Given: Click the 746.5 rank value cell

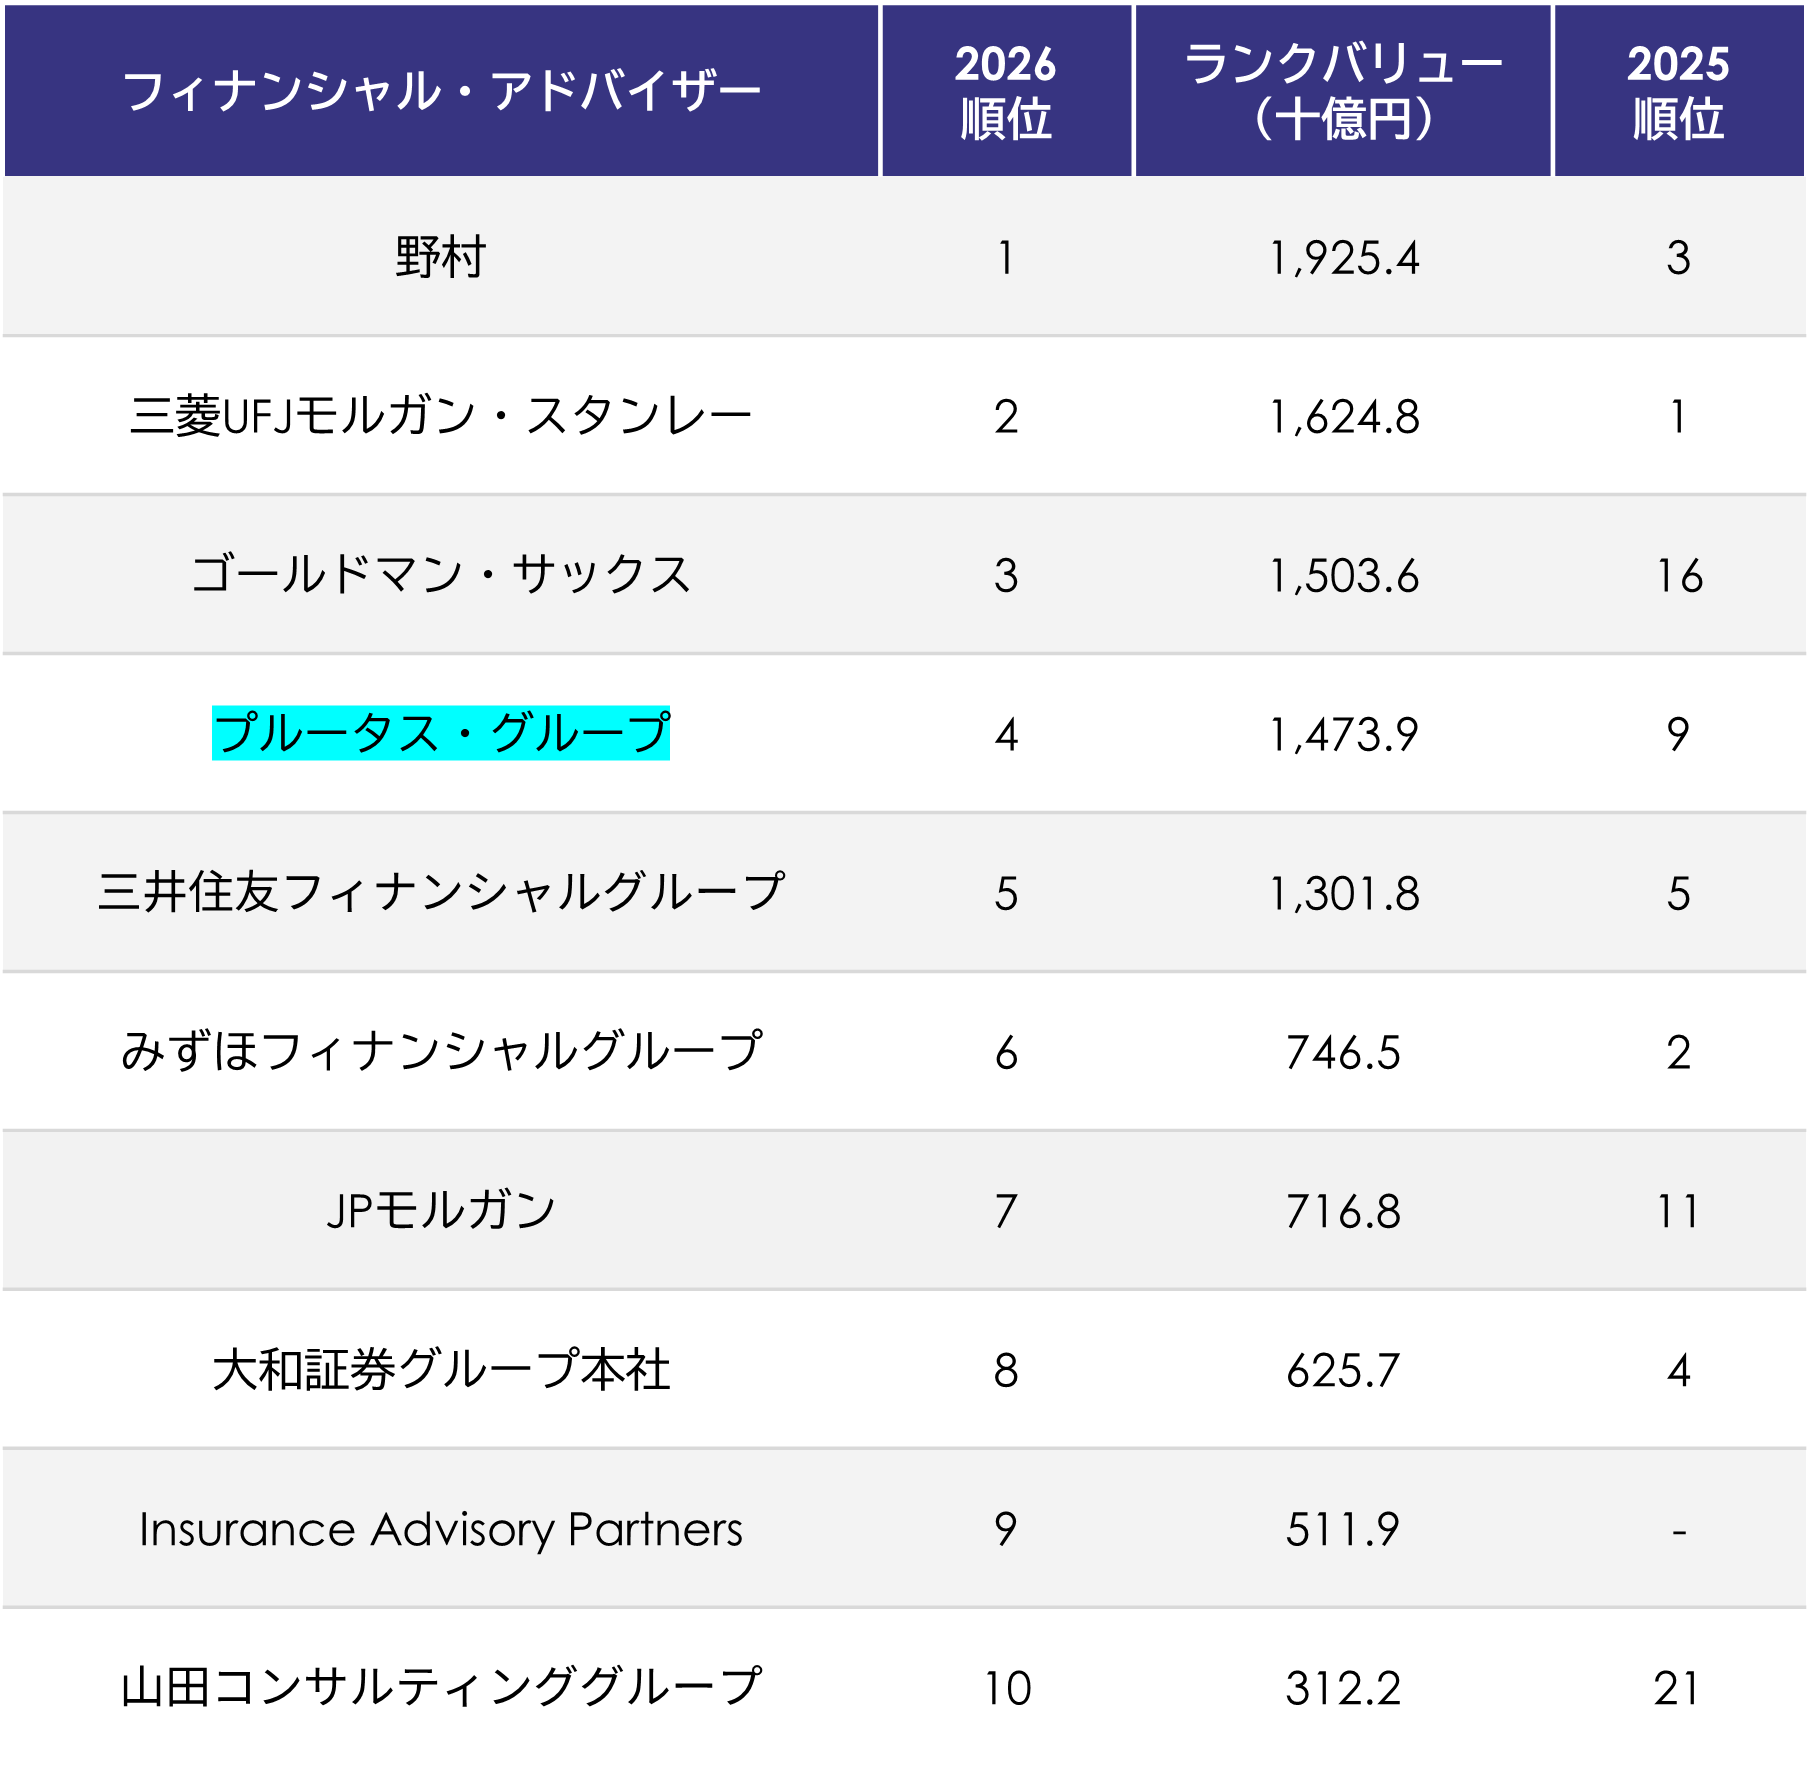Looking at the screenshot, I should pos(1343,1053).
